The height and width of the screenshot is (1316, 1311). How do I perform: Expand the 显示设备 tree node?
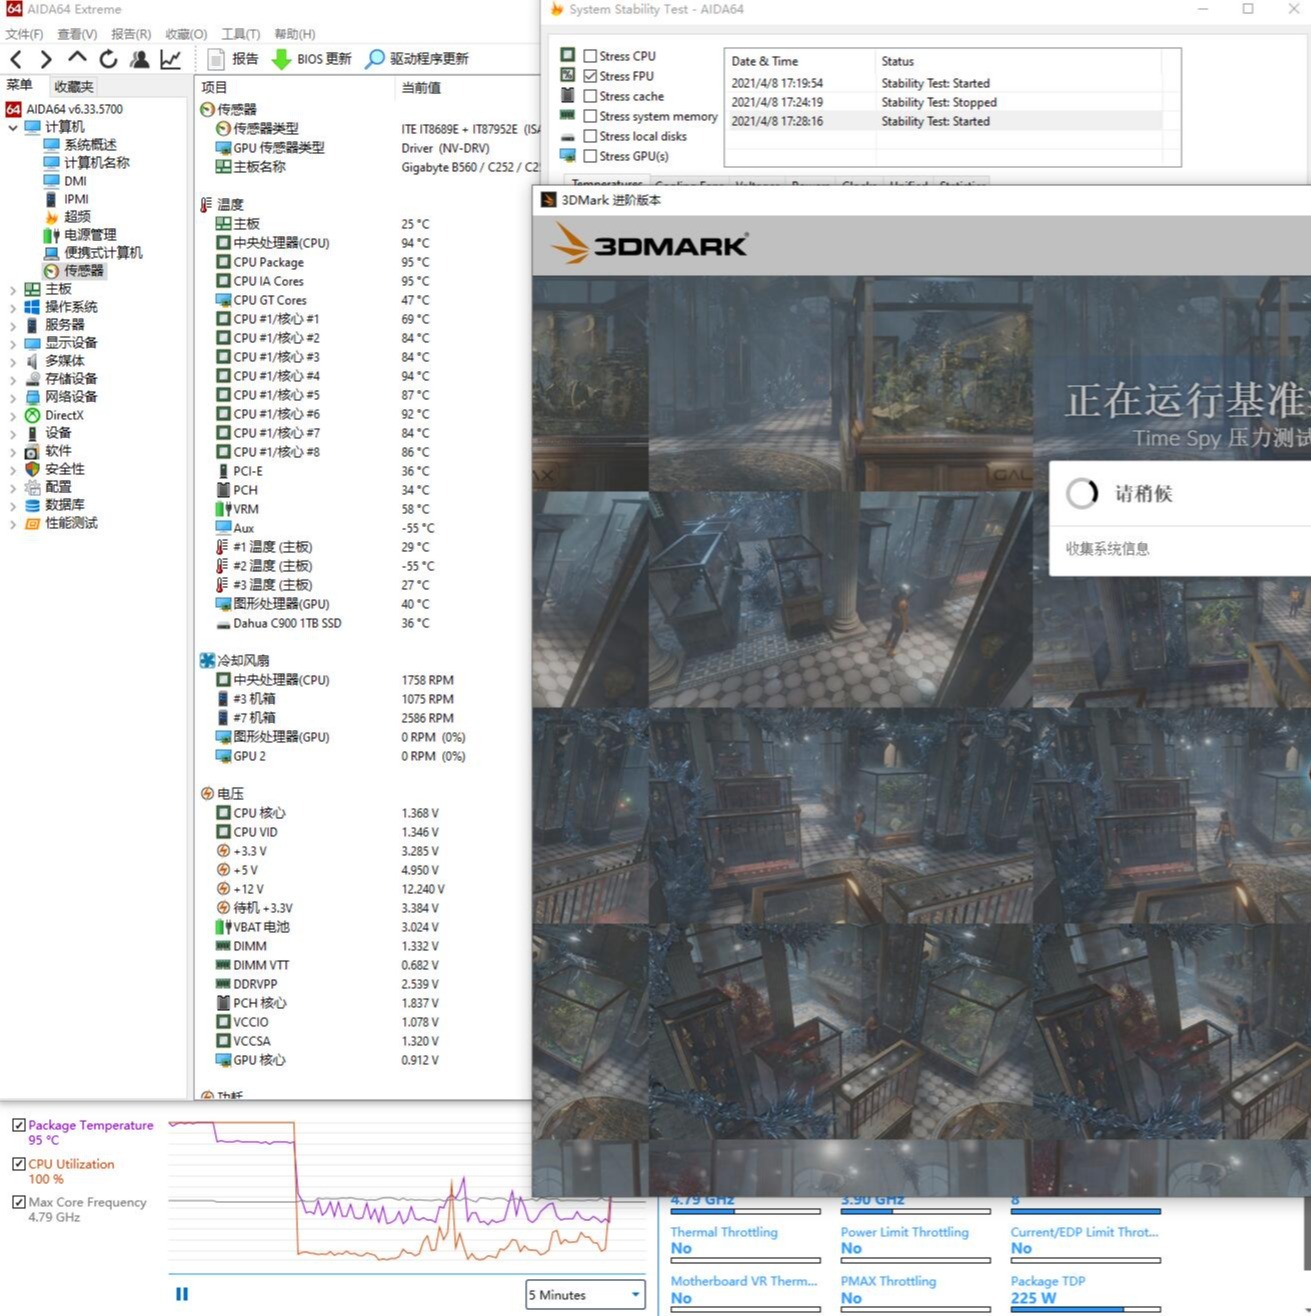[12, 343]
